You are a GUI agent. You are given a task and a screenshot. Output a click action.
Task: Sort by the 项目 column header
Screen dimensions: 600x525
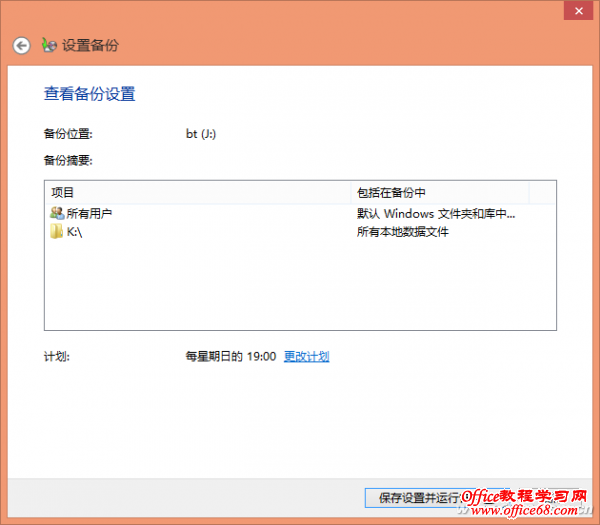point(197,192)
